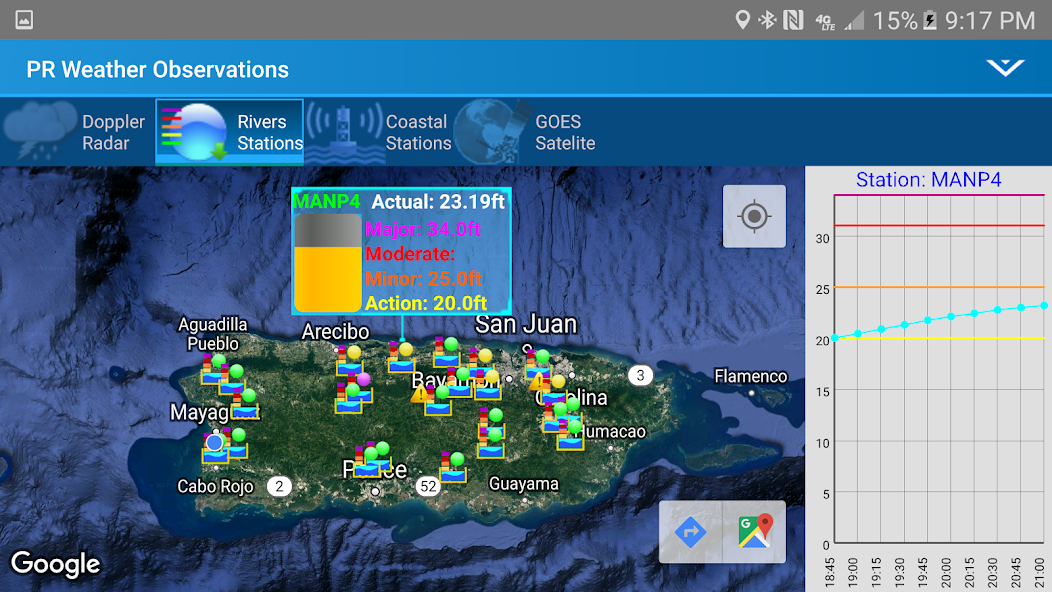Tap the my-location crosshair button
Screen dimensions: 1052x592
(x=754, y=216)
